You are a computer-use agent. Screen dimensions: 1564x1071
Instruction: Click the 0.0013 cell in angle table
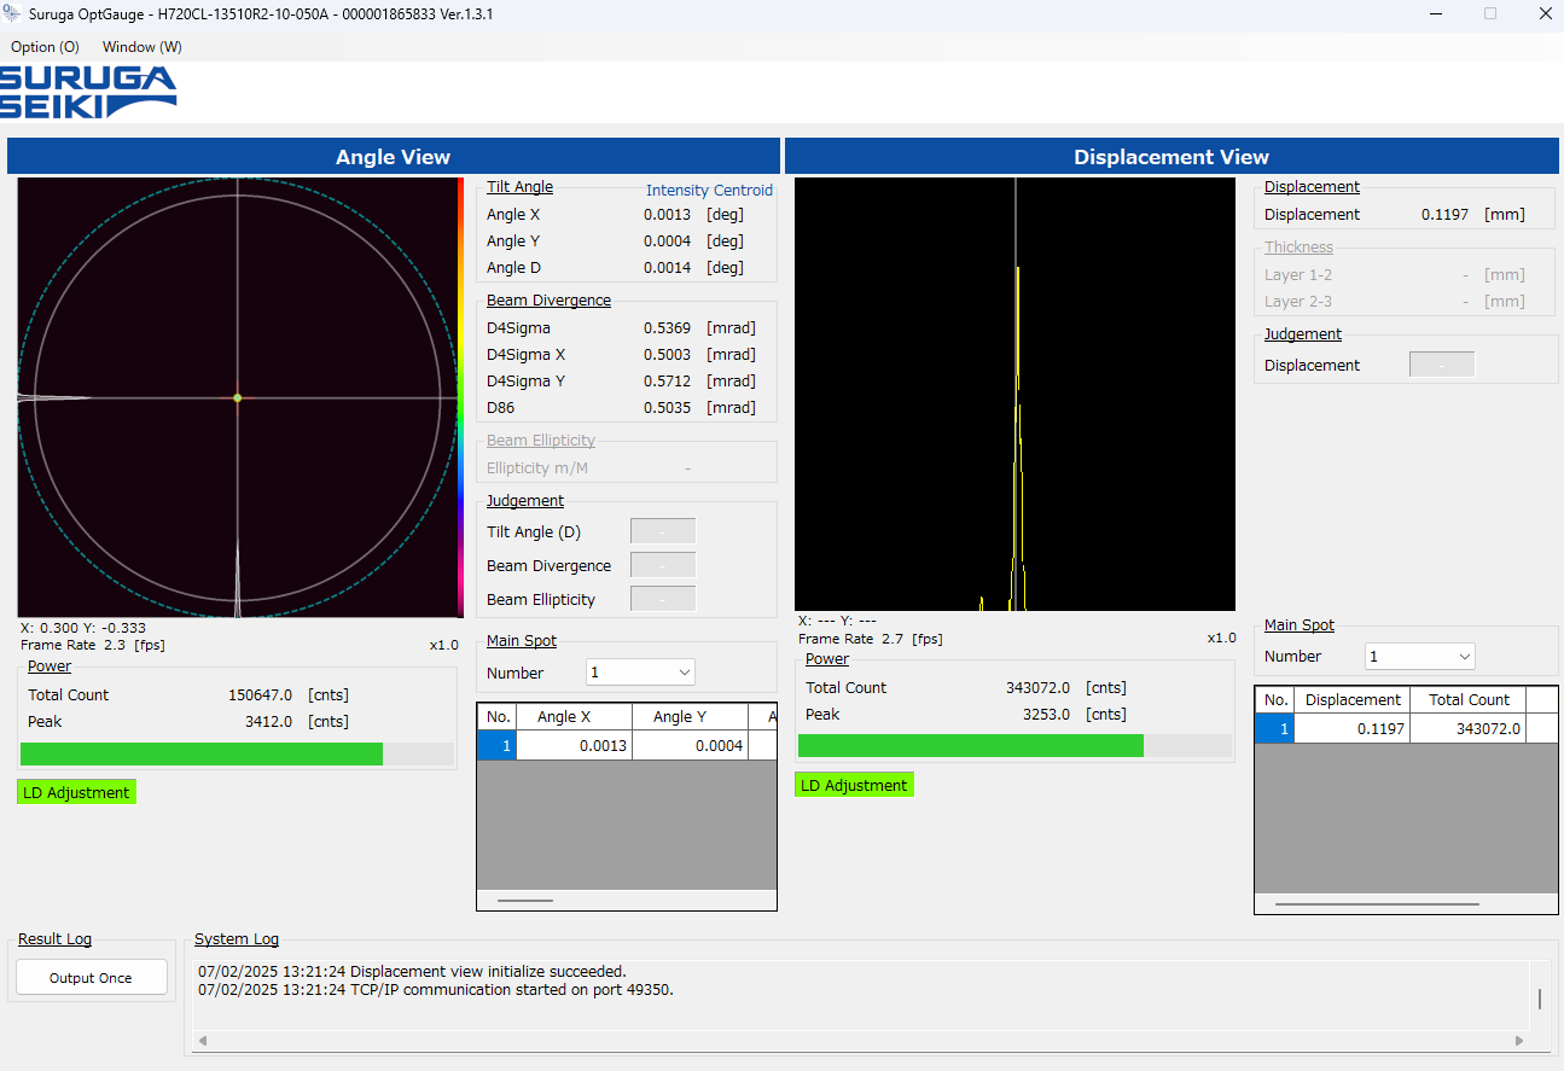[x=574, y=745]
